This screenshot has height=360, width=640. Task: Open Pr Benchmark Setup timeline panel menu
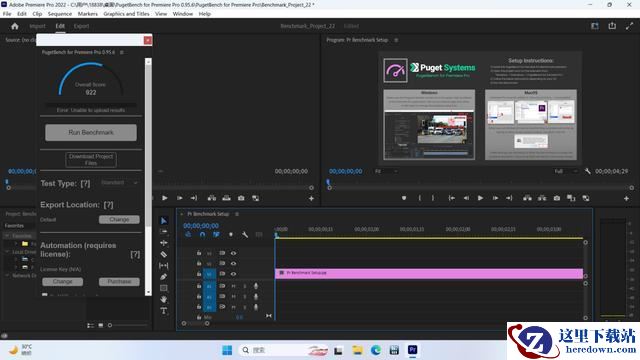click(x=237, y=214)
